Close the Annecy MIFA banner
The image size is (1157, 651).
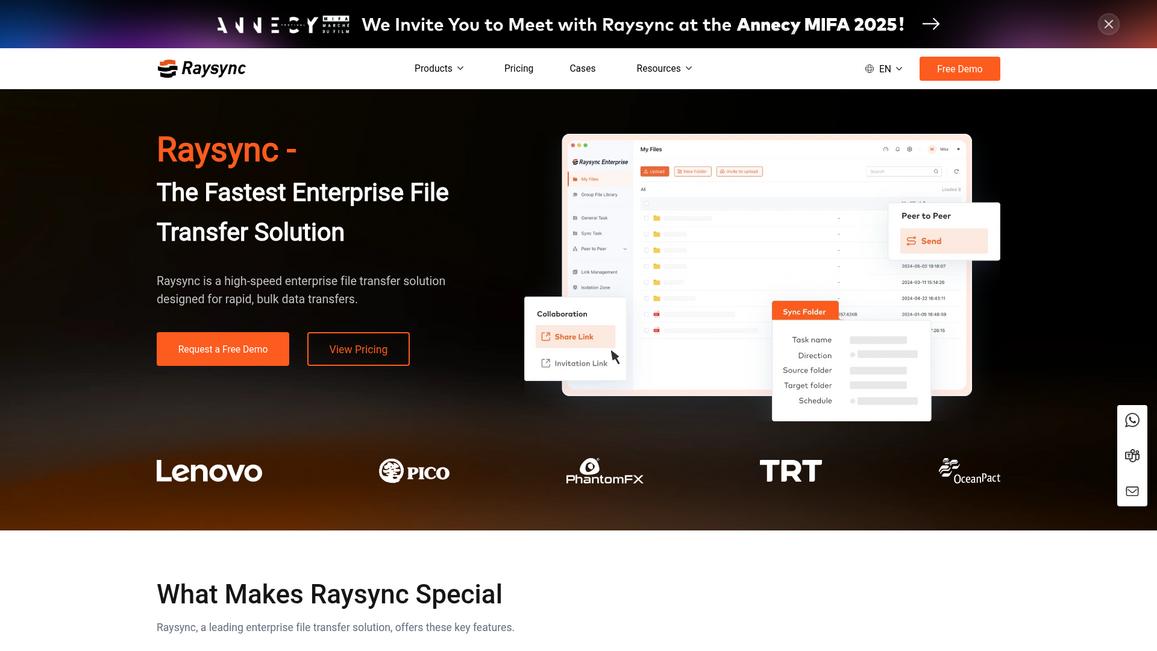(x=1108, y=24)
